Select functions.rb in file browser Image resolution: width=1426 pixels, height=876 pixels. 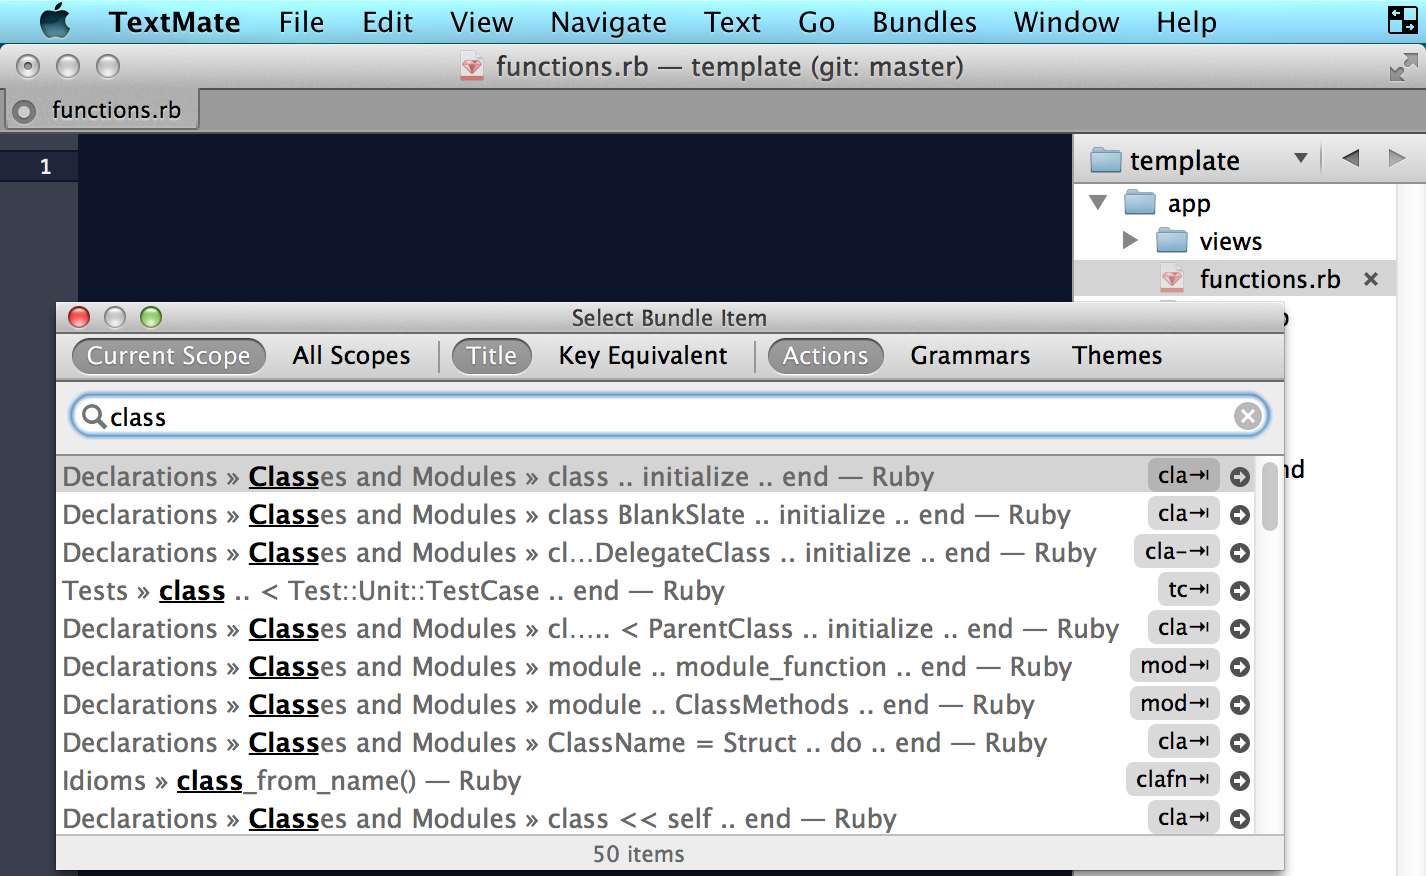(x=1235, y=279)
